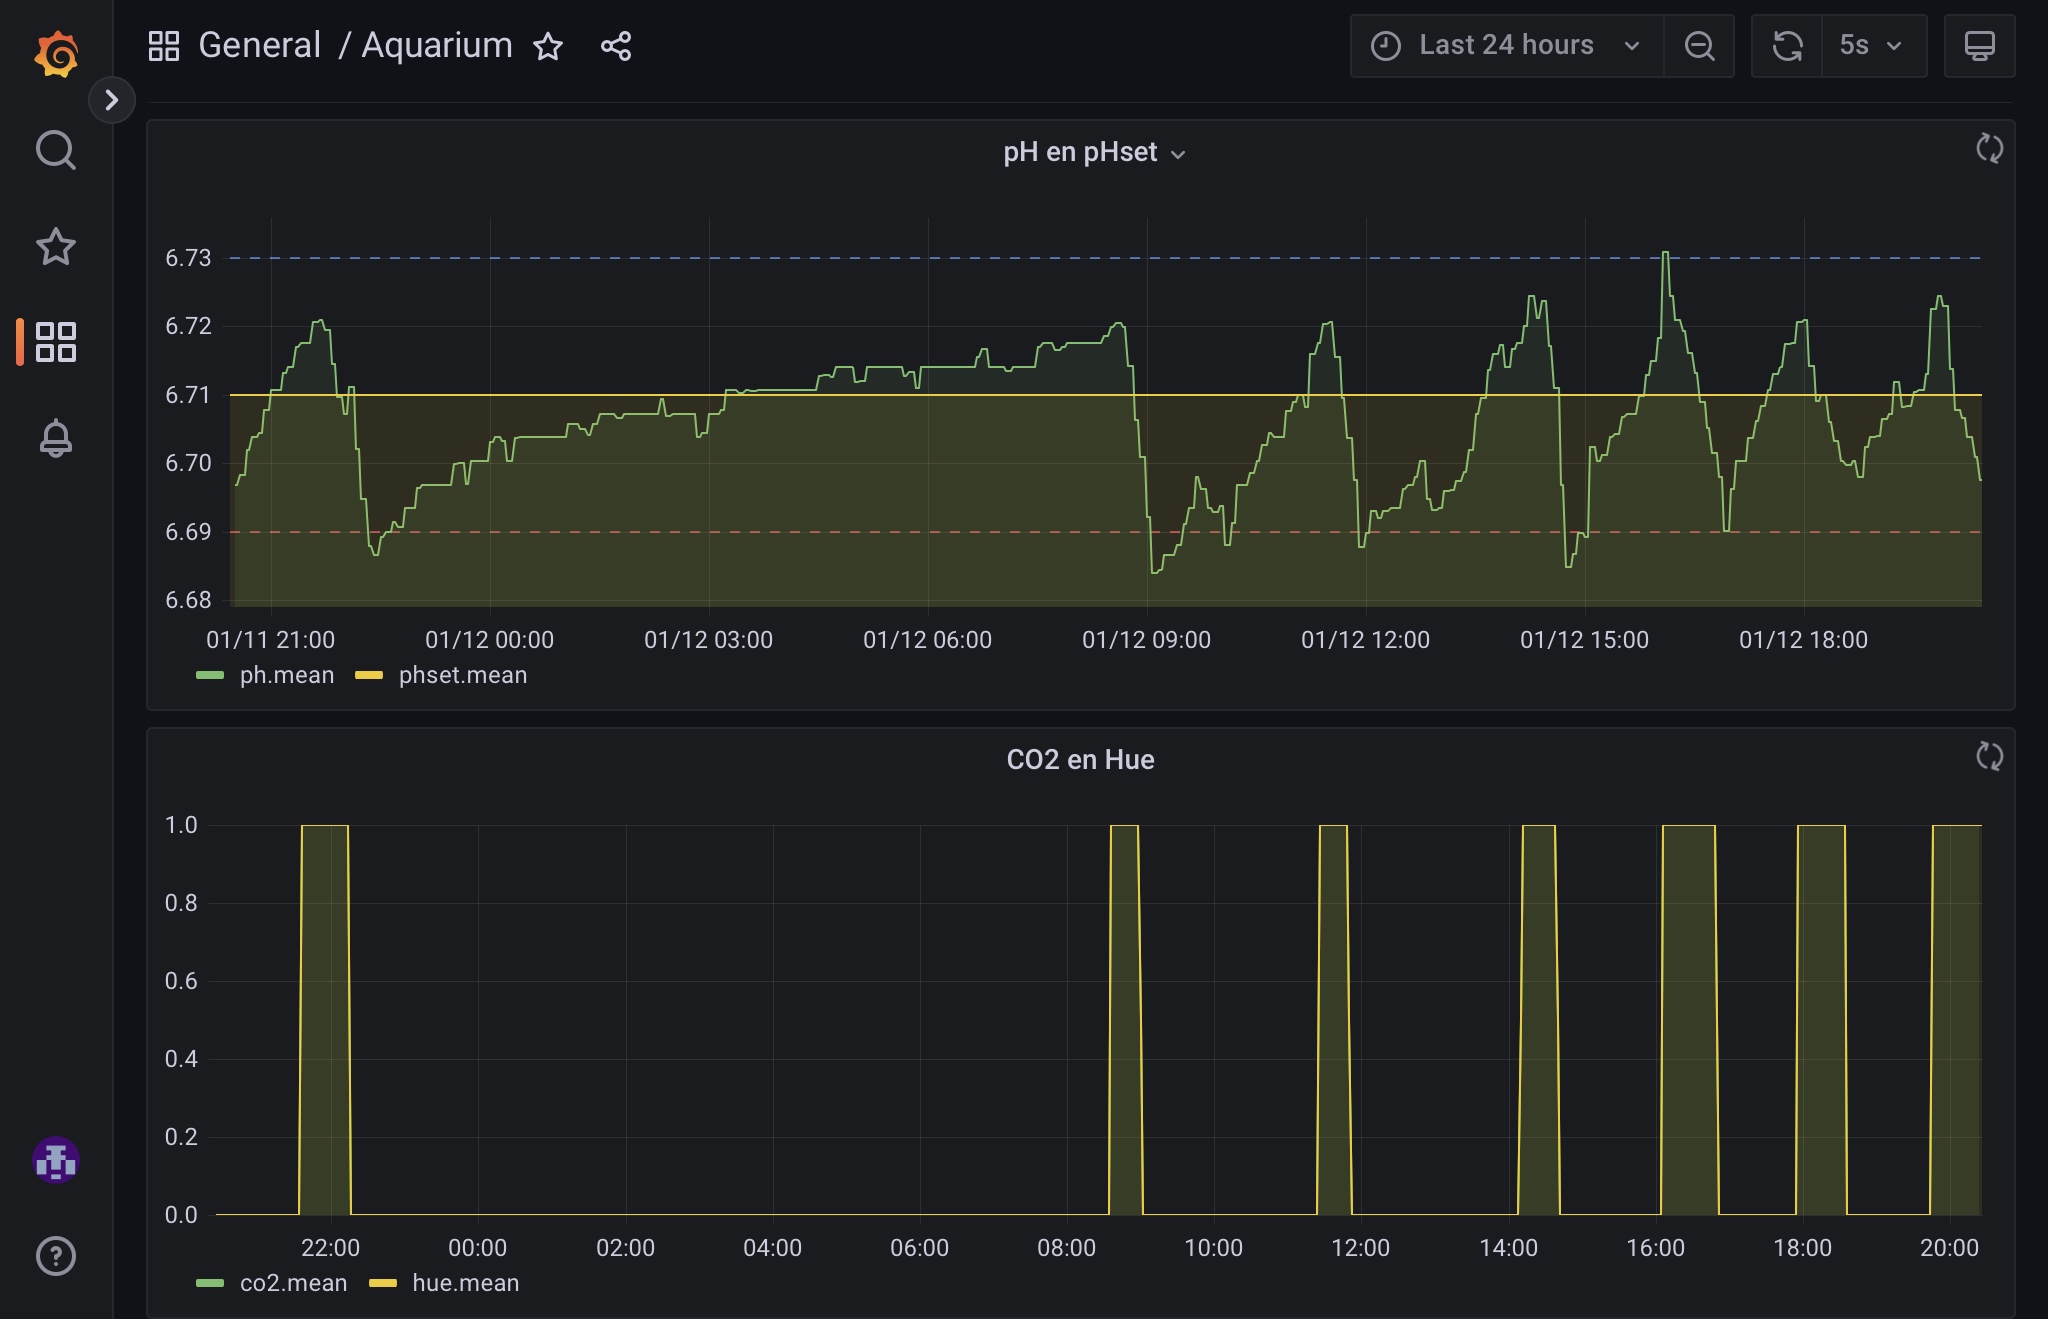Open the user profile avatar

pyautogui.click(x=56, y=1160)
